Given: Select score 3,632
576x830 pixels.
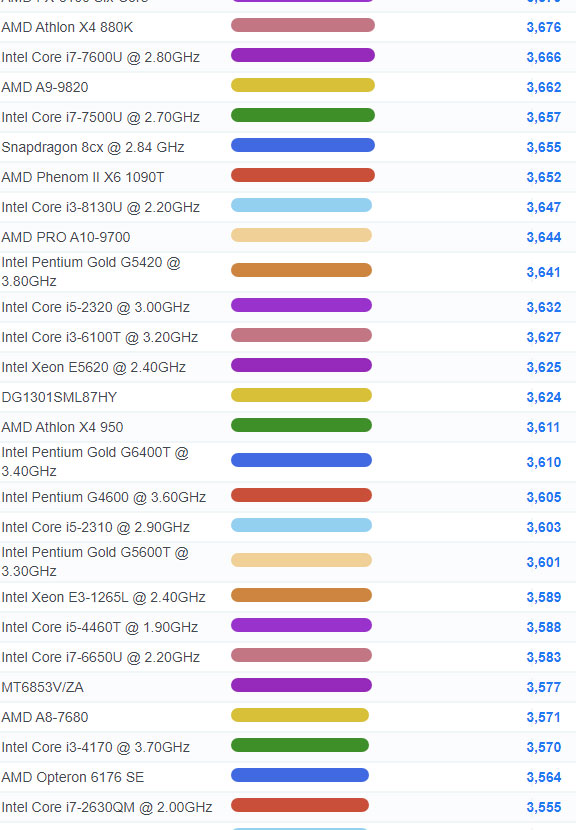Looking at the screenshot, I should point(544,308).
